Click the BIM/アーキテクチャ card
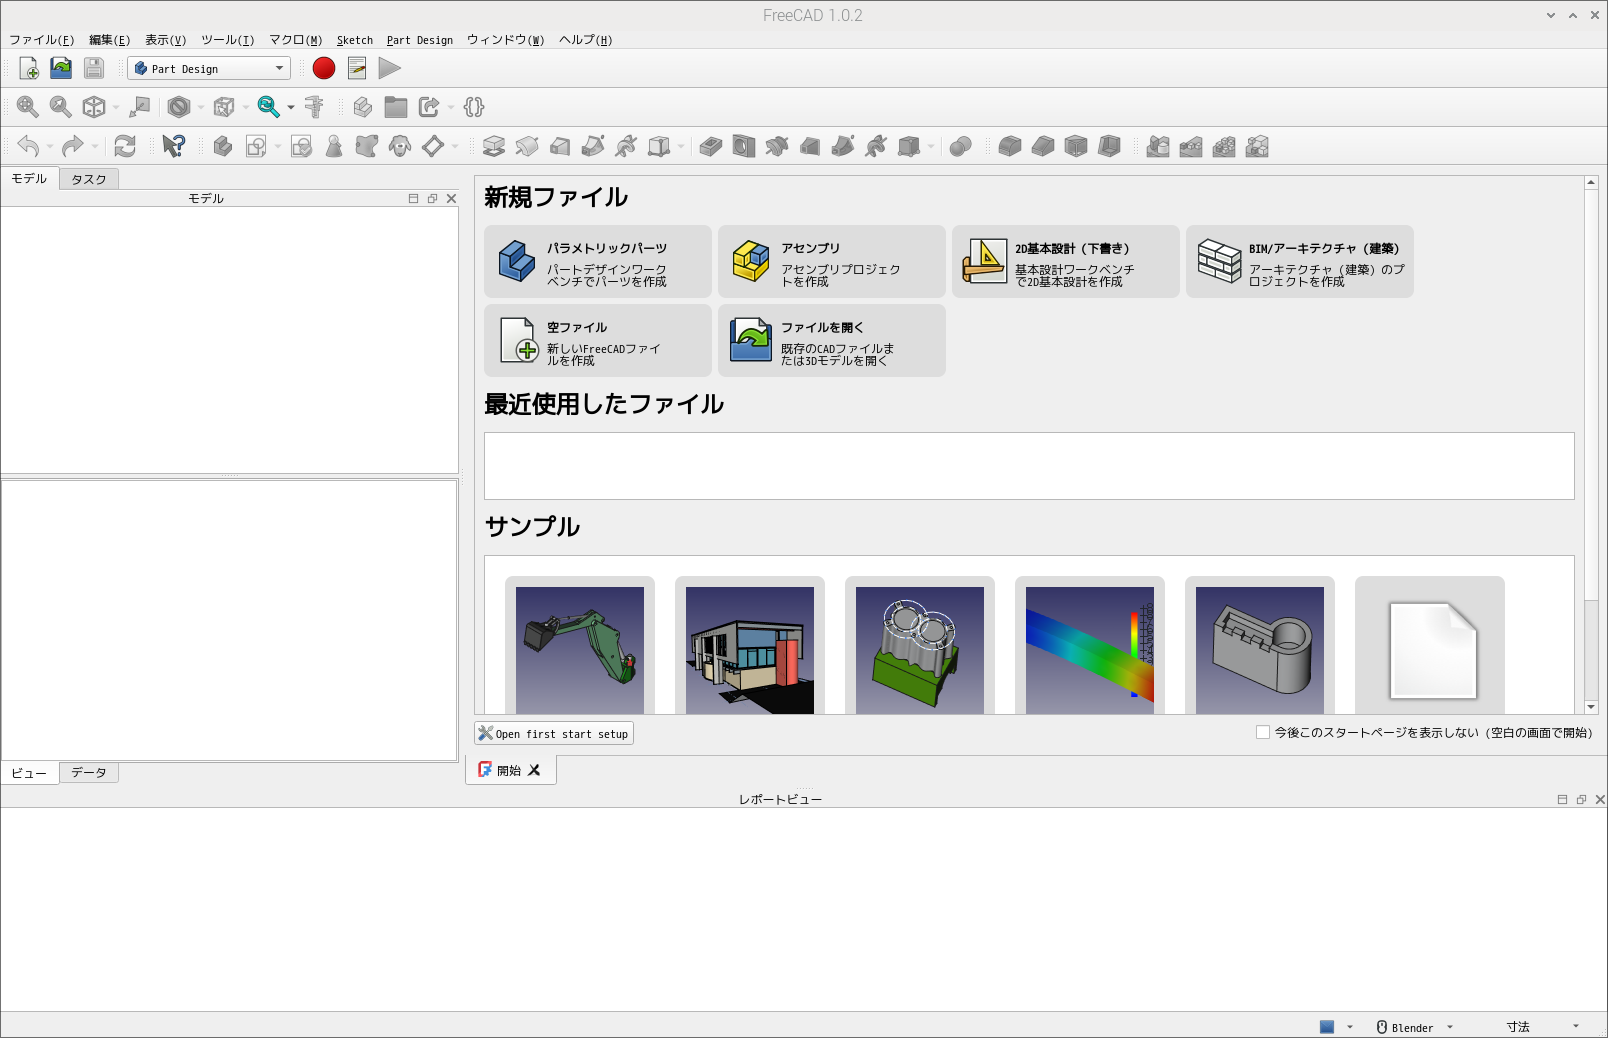The height and width of the screenshot is (1038, 1608). click(1300, 261)
